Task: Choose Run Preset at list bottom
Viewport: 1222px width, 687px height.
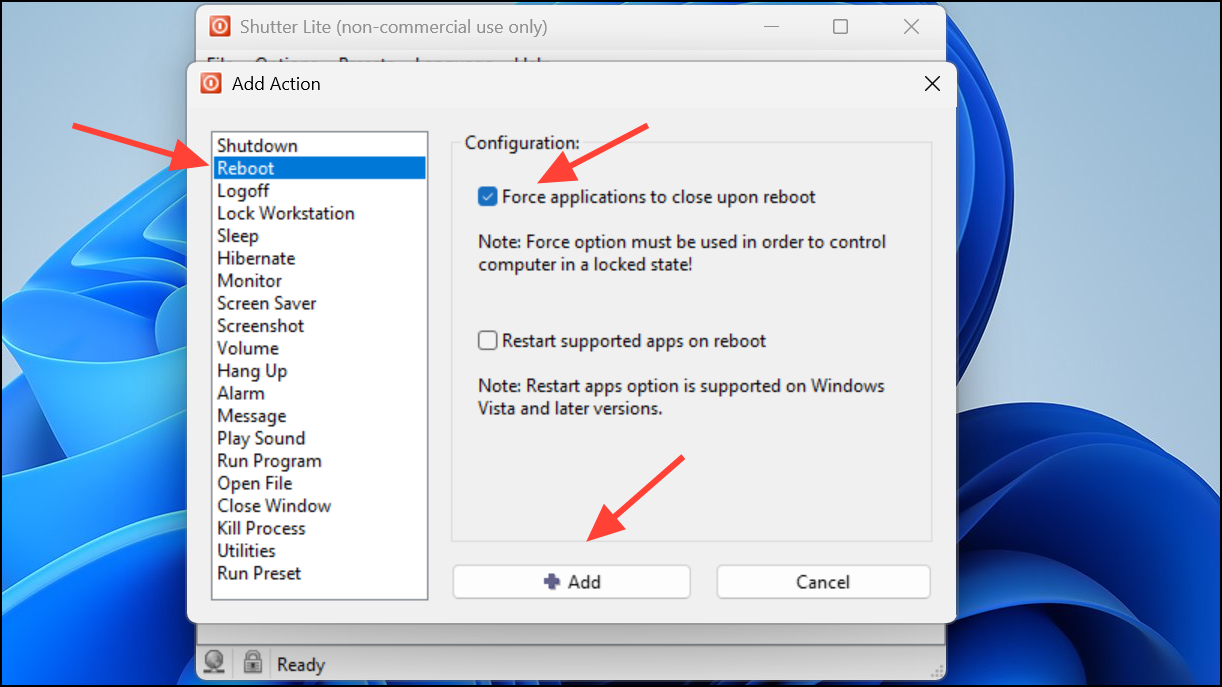Action: point(320,573)
